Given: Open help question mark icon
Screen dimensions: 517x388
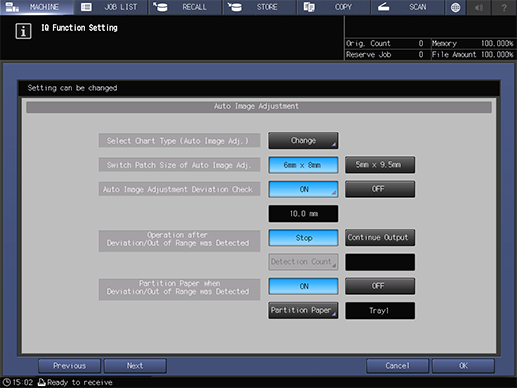Looking at the screenshot, I should [x=504, y=7].
